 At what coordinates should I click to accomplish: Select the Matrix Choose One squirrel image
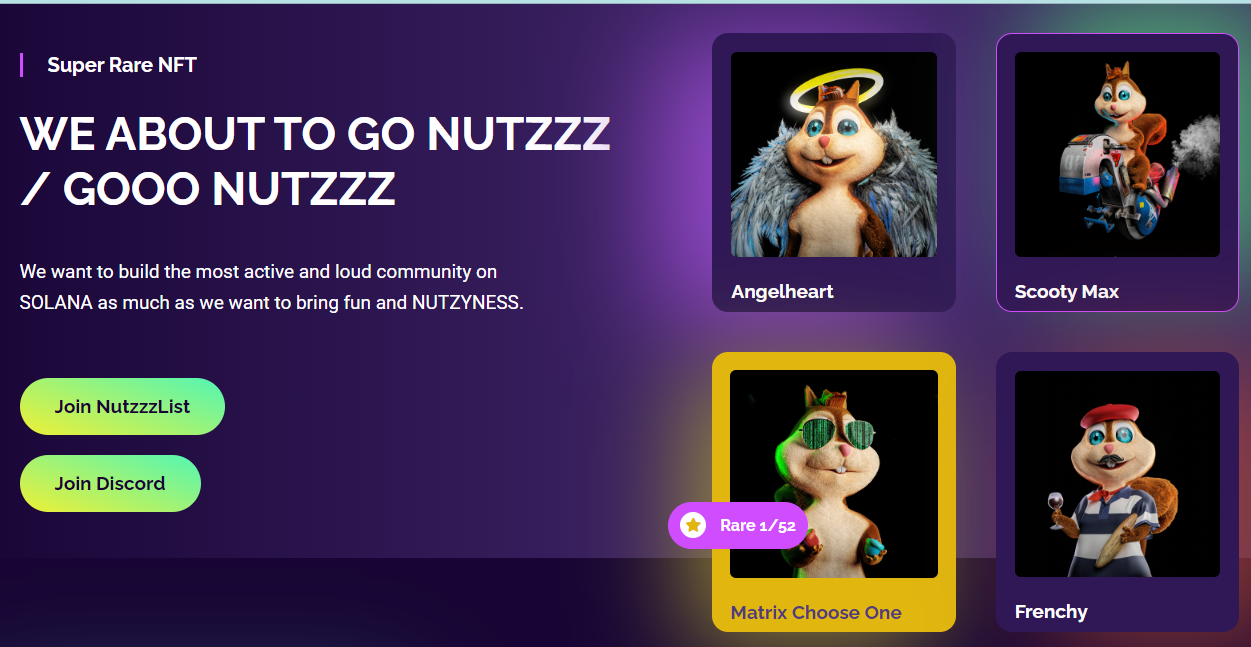click(834, 474)
